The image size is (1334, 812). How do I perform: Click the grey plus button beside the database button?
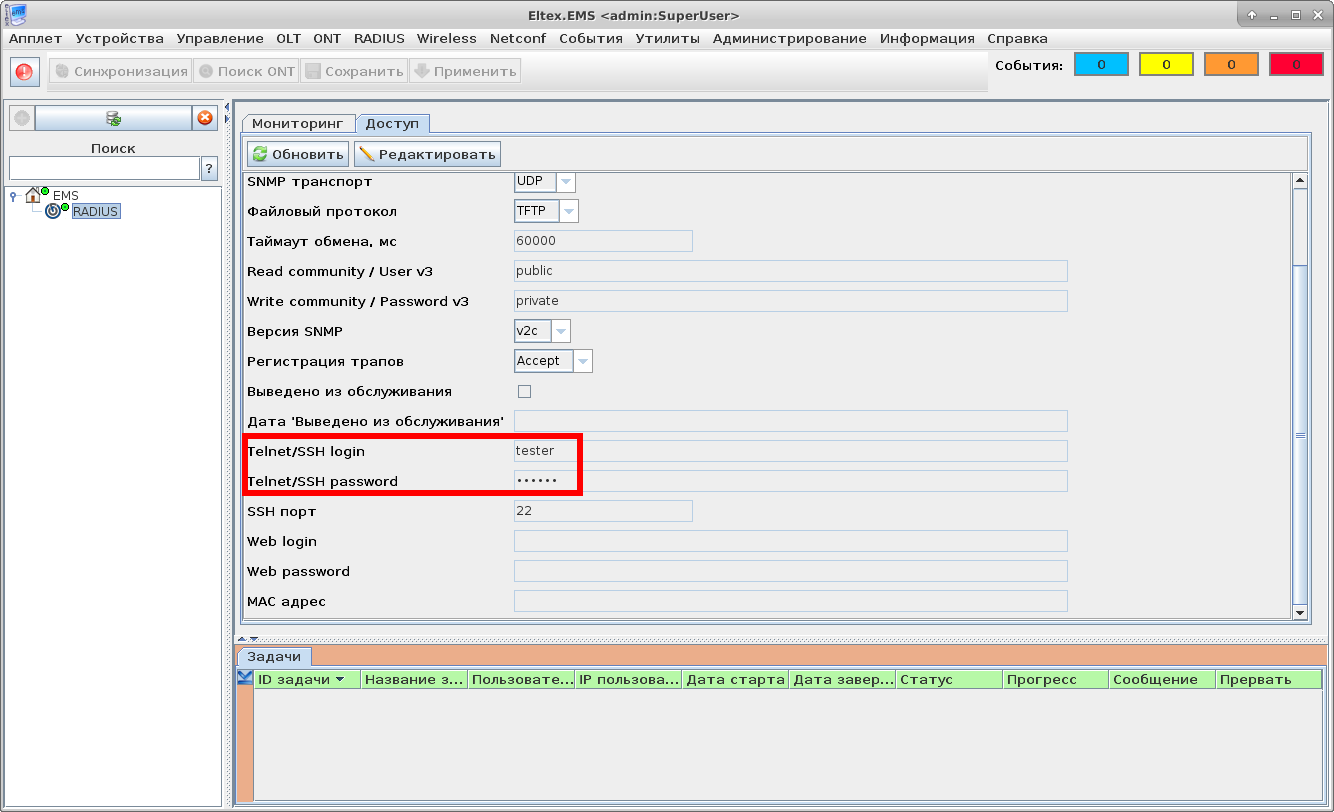[22, 118]
